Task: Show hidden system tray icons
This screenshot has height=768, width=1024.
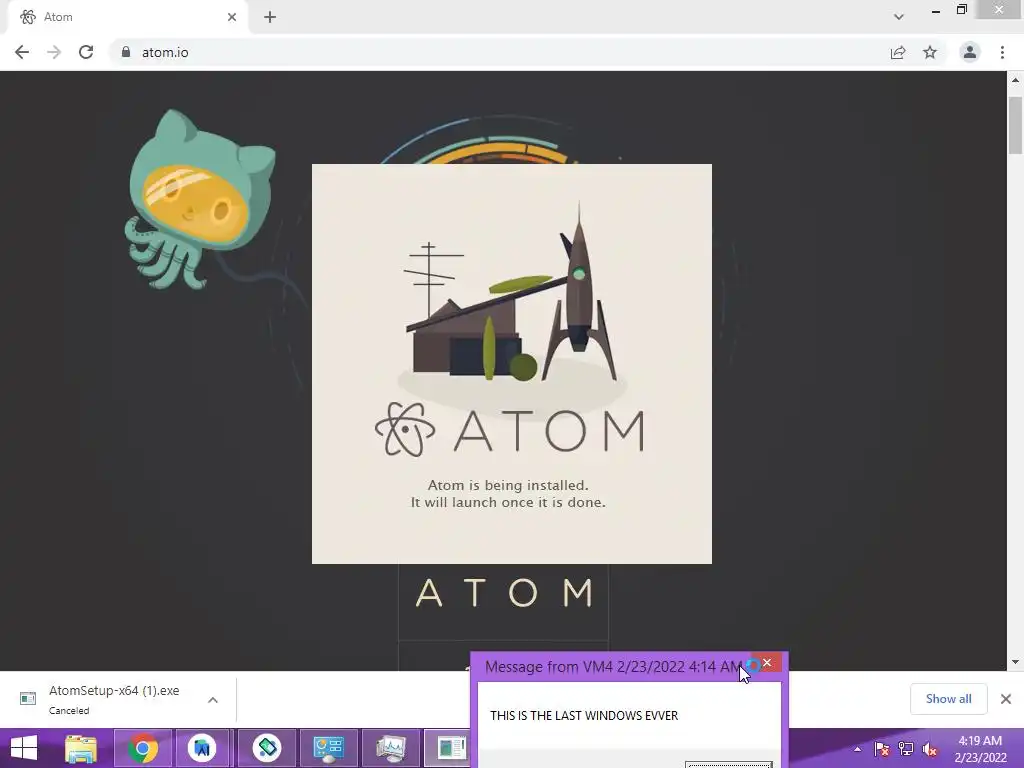Action: 857,749
